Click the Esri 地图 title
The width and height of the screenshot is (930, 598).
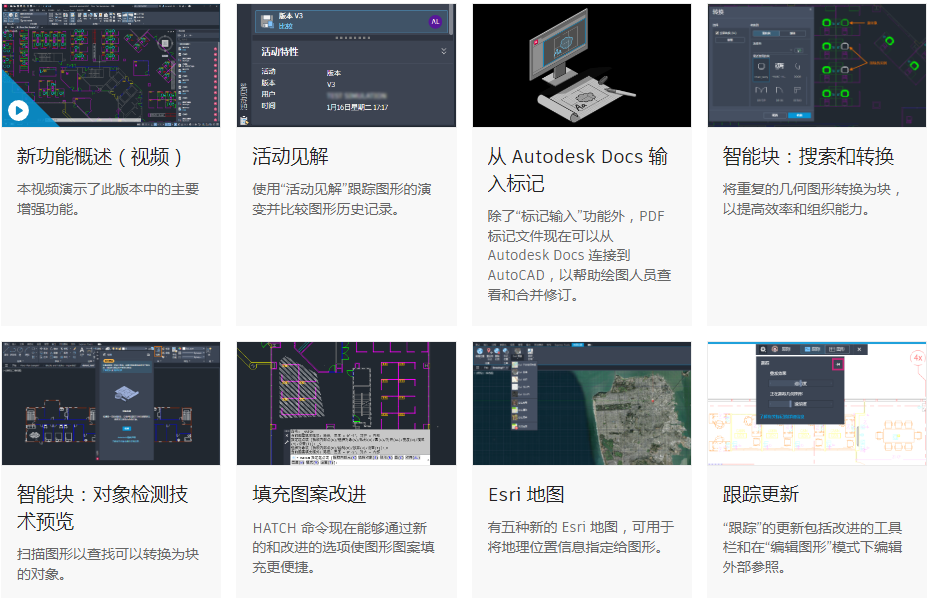(x=526, y=494)
